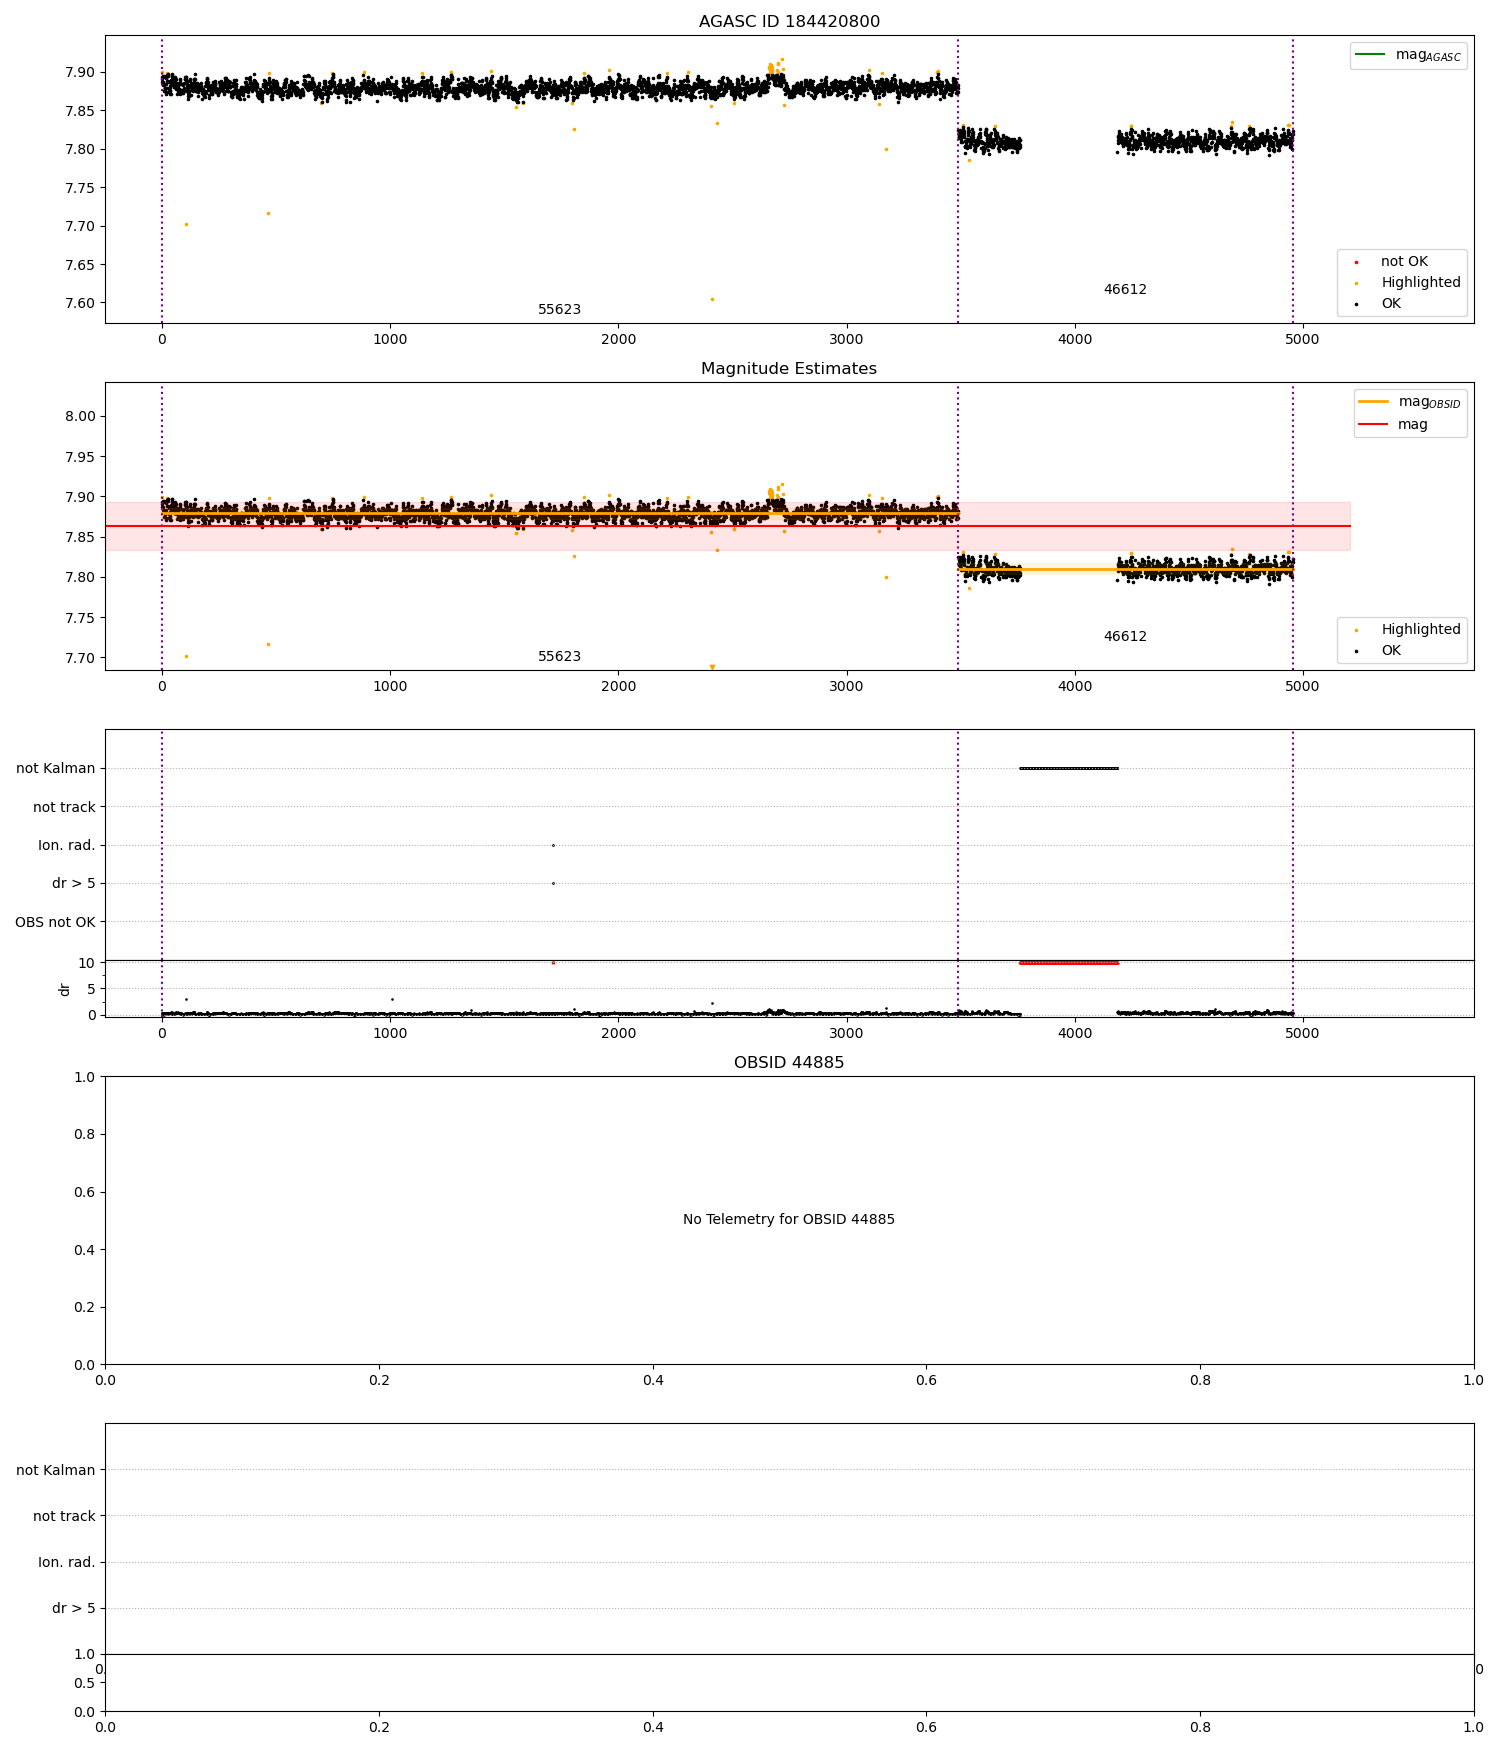Image resolution: width=1500 pixels, height=1750 pixels.
Task: Click the 0.5 y-axis tick in bottom panel
Action: pos(85,1683)
